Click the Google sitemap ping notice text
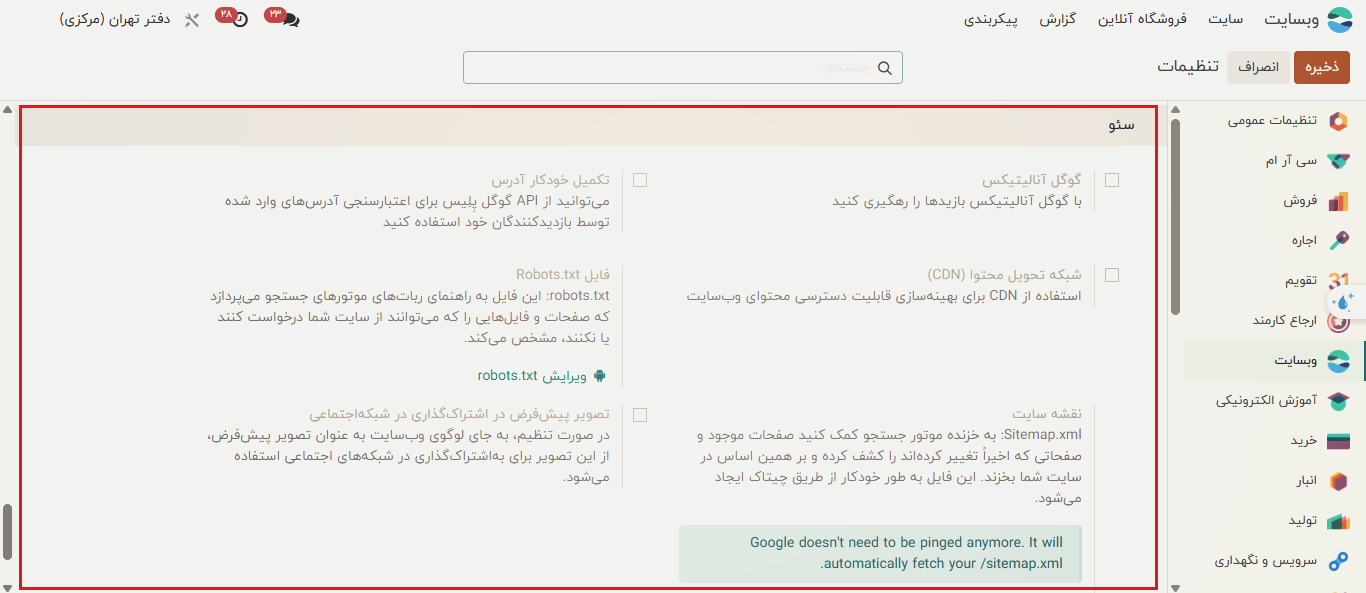Viewport: 1366px width, 593px height. coord(907,553)
